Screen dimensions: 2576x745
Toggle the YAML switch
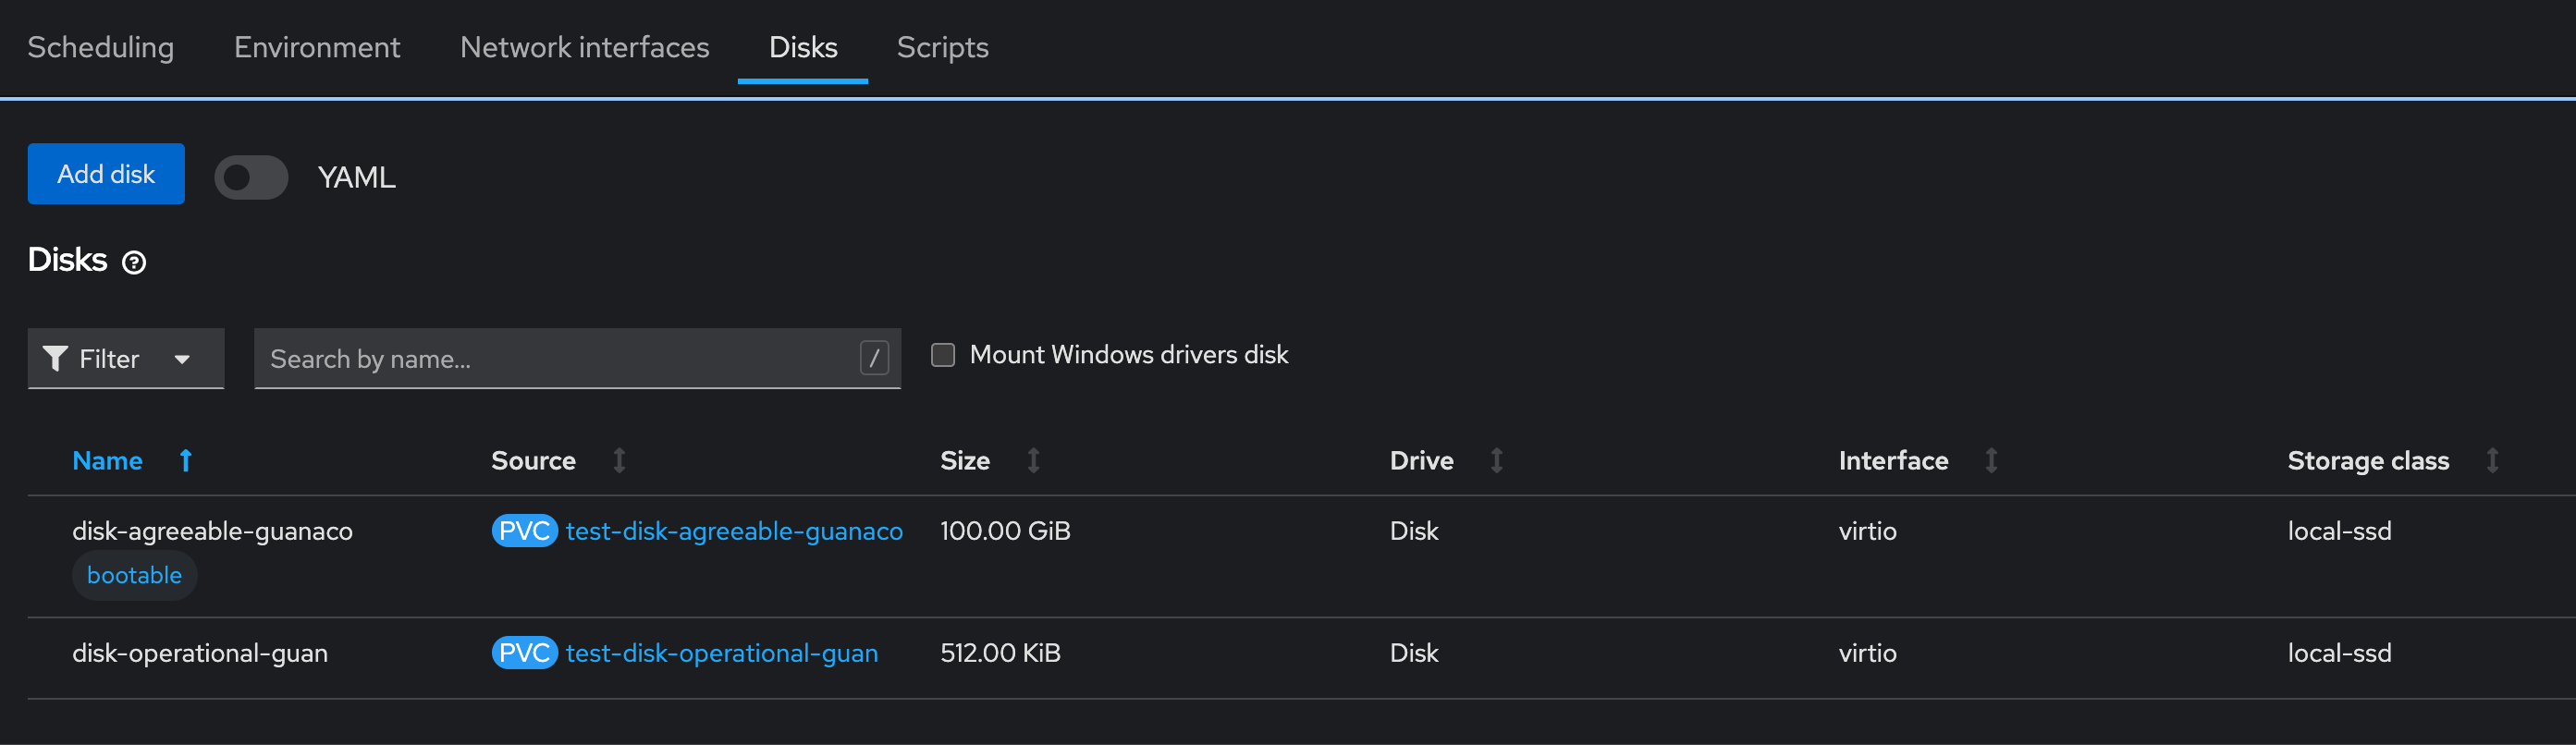251,177
